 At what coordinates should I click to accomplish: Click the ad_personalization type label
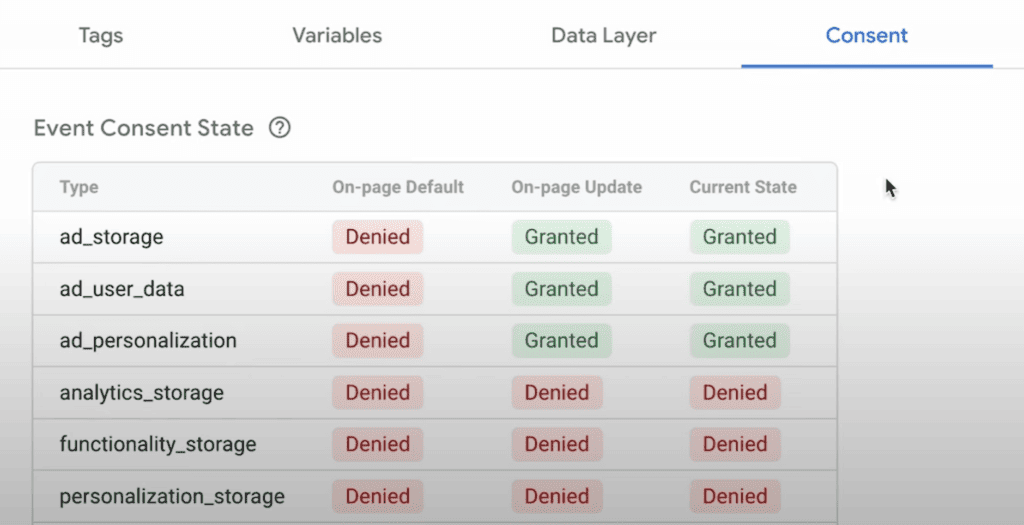point(148,341)
